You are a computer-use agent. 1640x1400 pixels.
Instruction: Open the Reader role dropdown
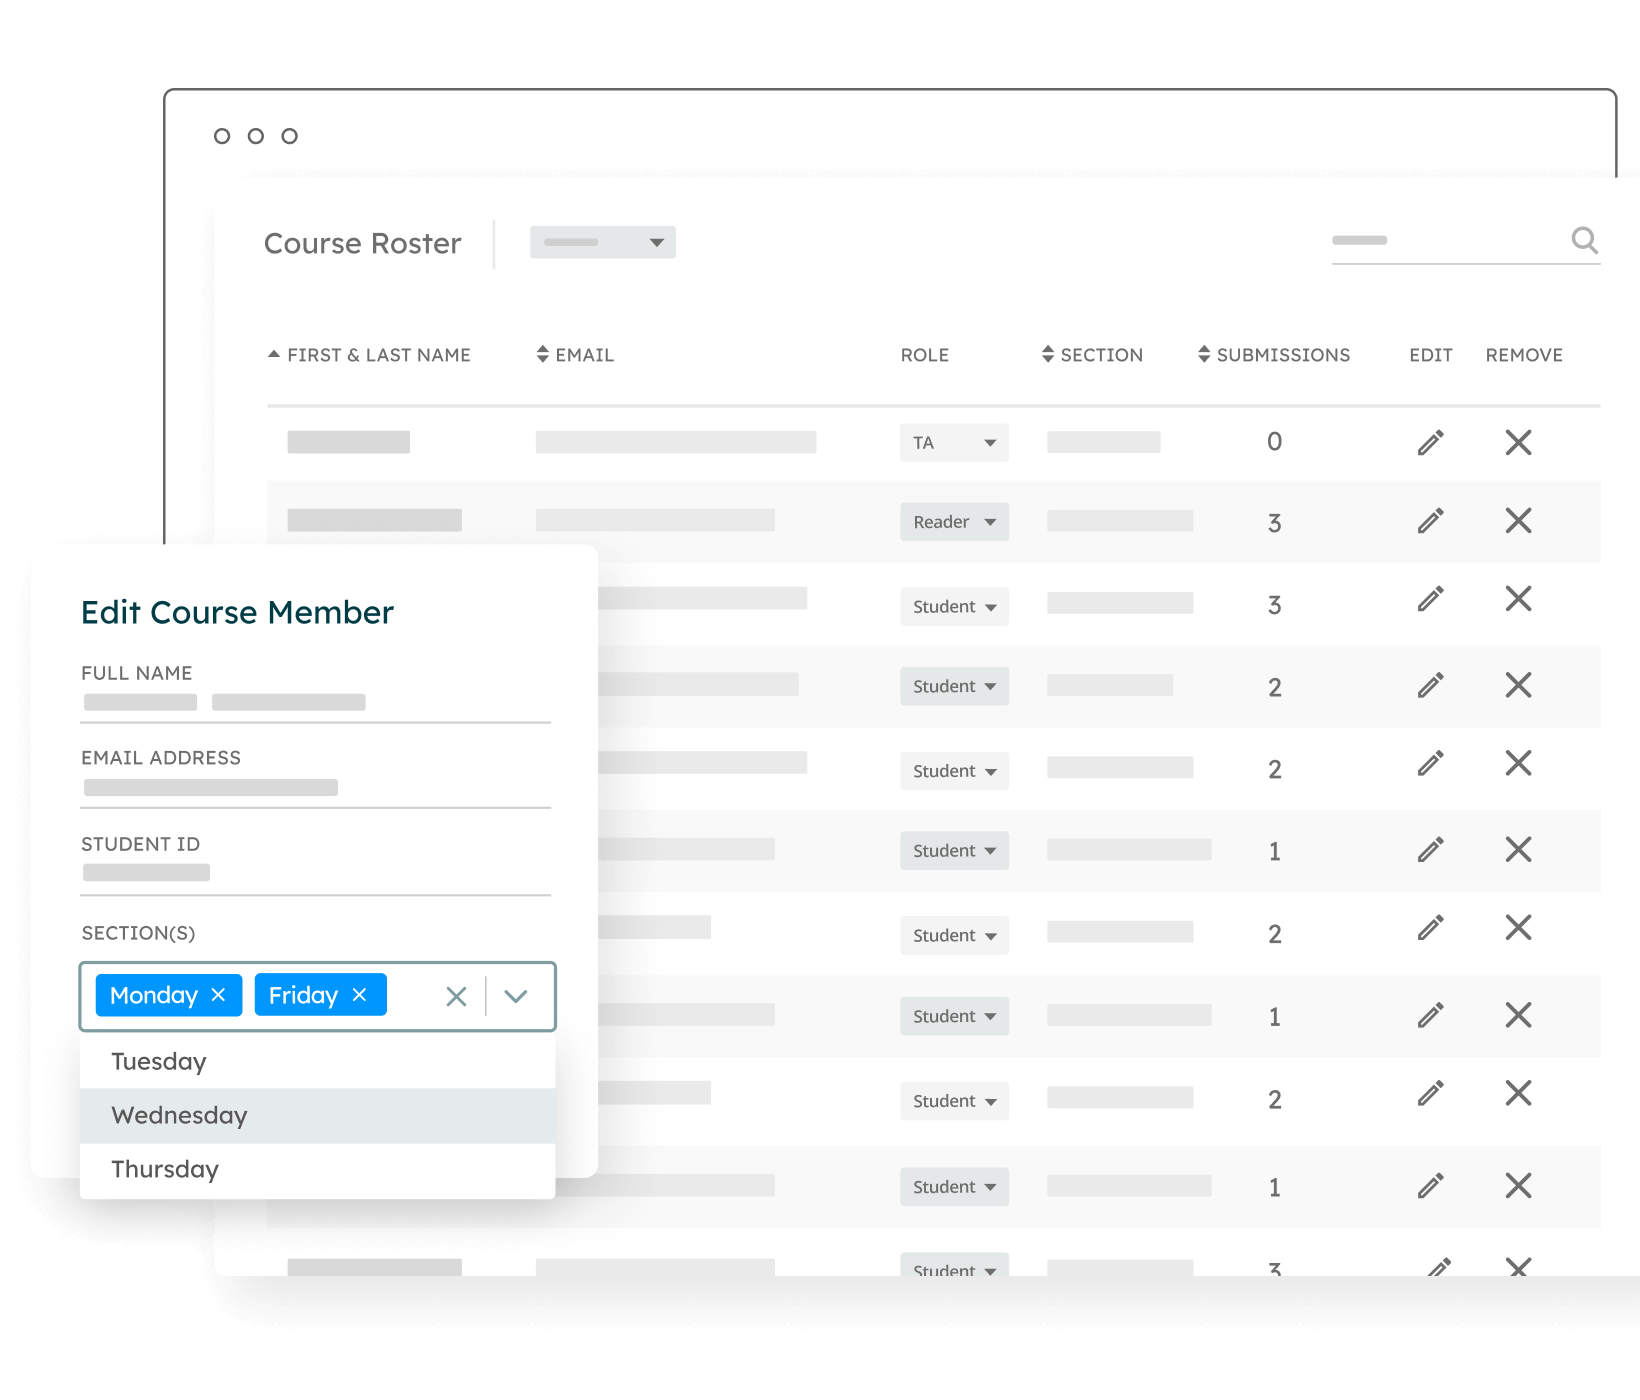[x=954, y=522]
